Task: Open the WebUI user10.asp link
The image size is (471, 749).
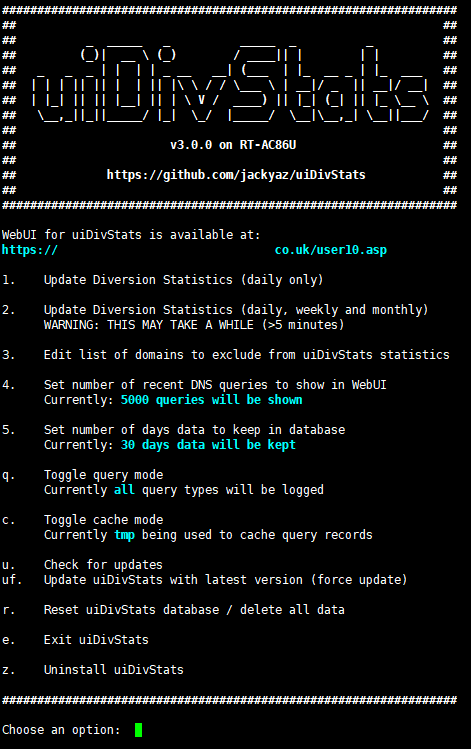Action: (x=194, y=250)
